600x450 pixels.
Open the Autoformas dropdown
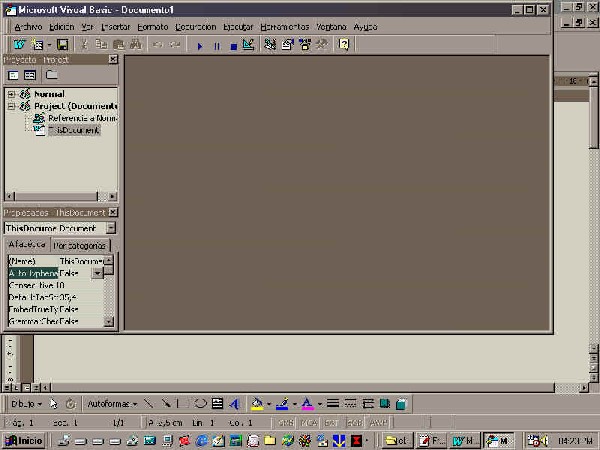click(112, 404)
